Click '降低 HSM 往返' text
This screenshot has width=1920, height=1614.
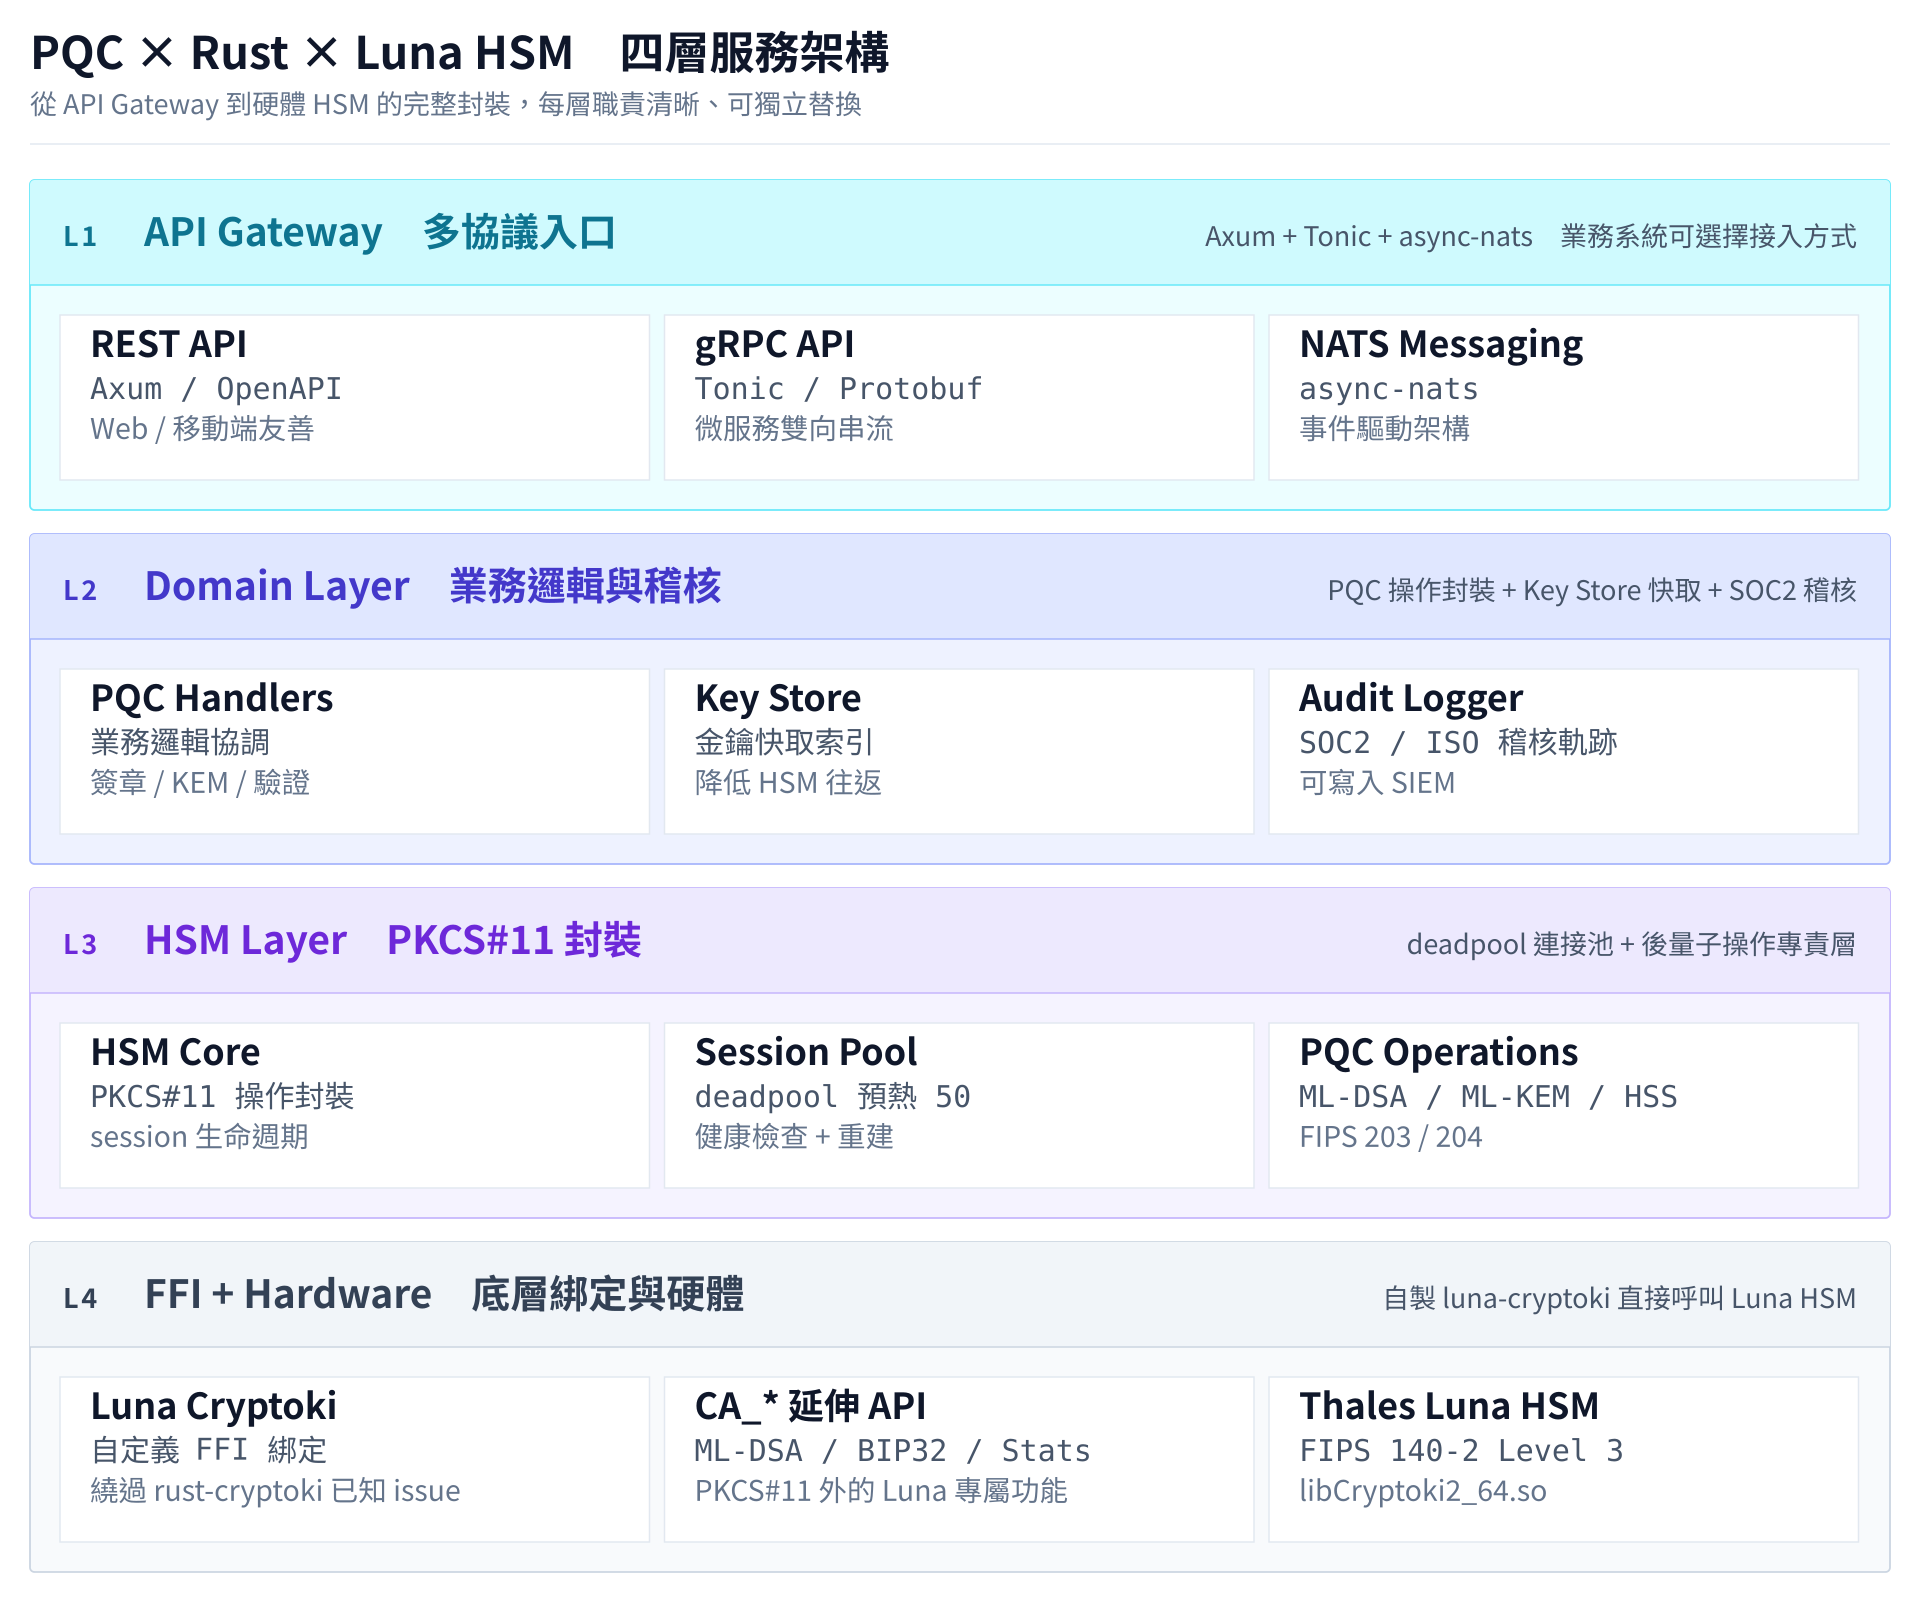pyautogui.click(x=788, y=783)
